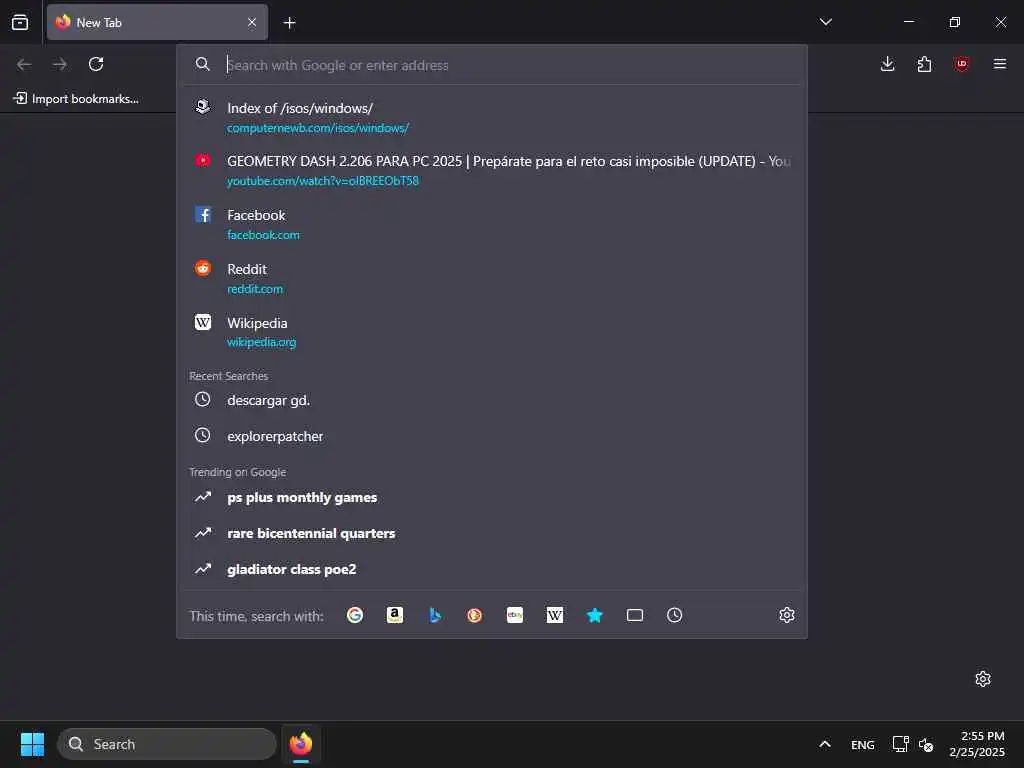Open network status tray icon
1024x768 pixels.
(x=901, y=744)
